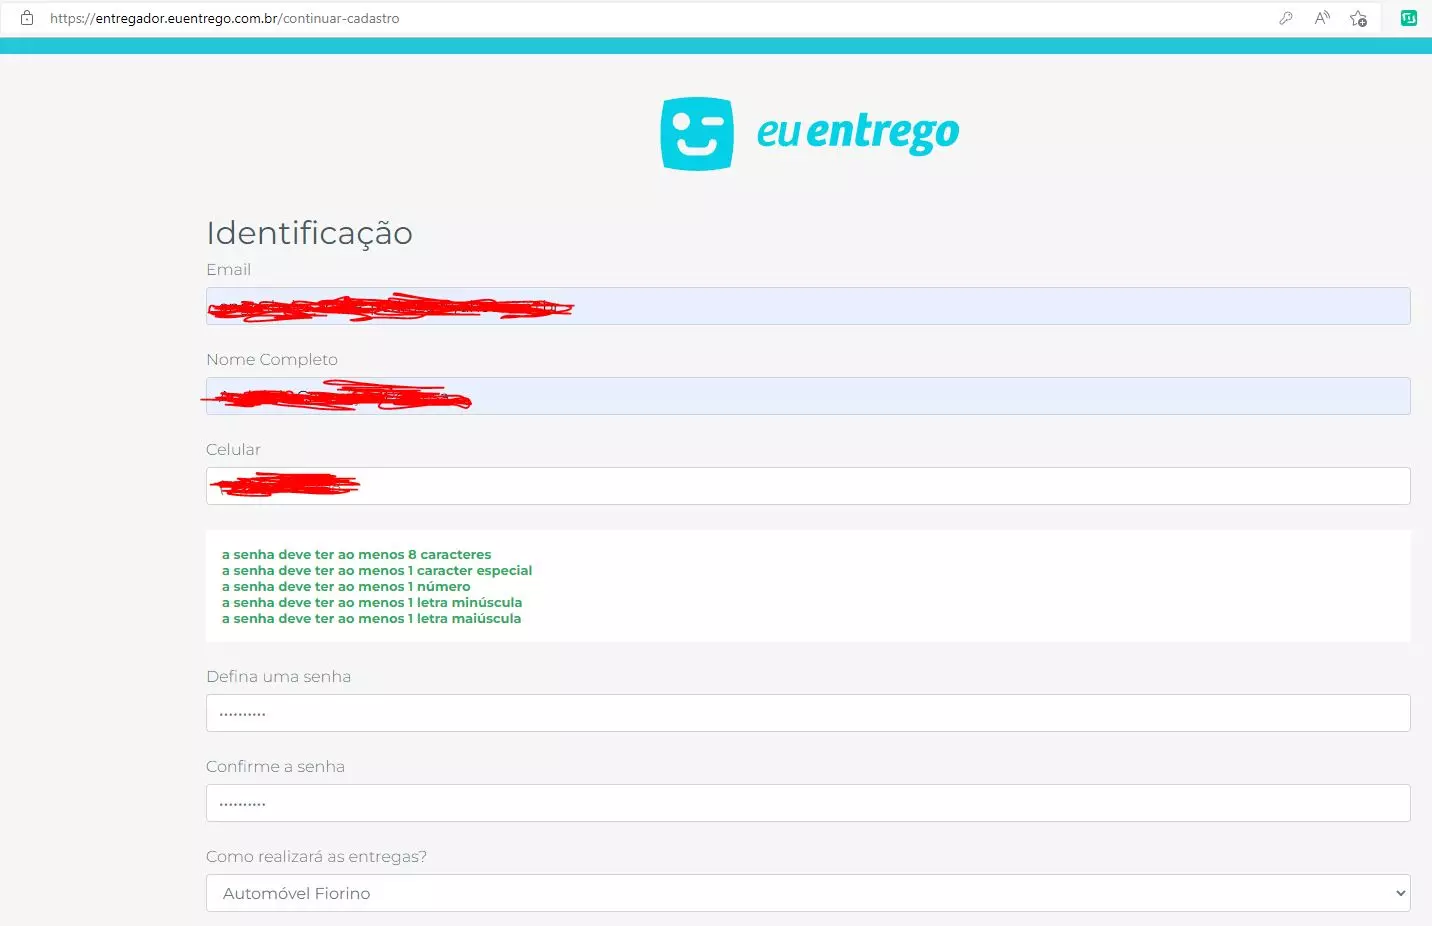This screenshot has height=926, width=1432.
Task: Add page to favorites star icon
Action: tap(1358, 18)
